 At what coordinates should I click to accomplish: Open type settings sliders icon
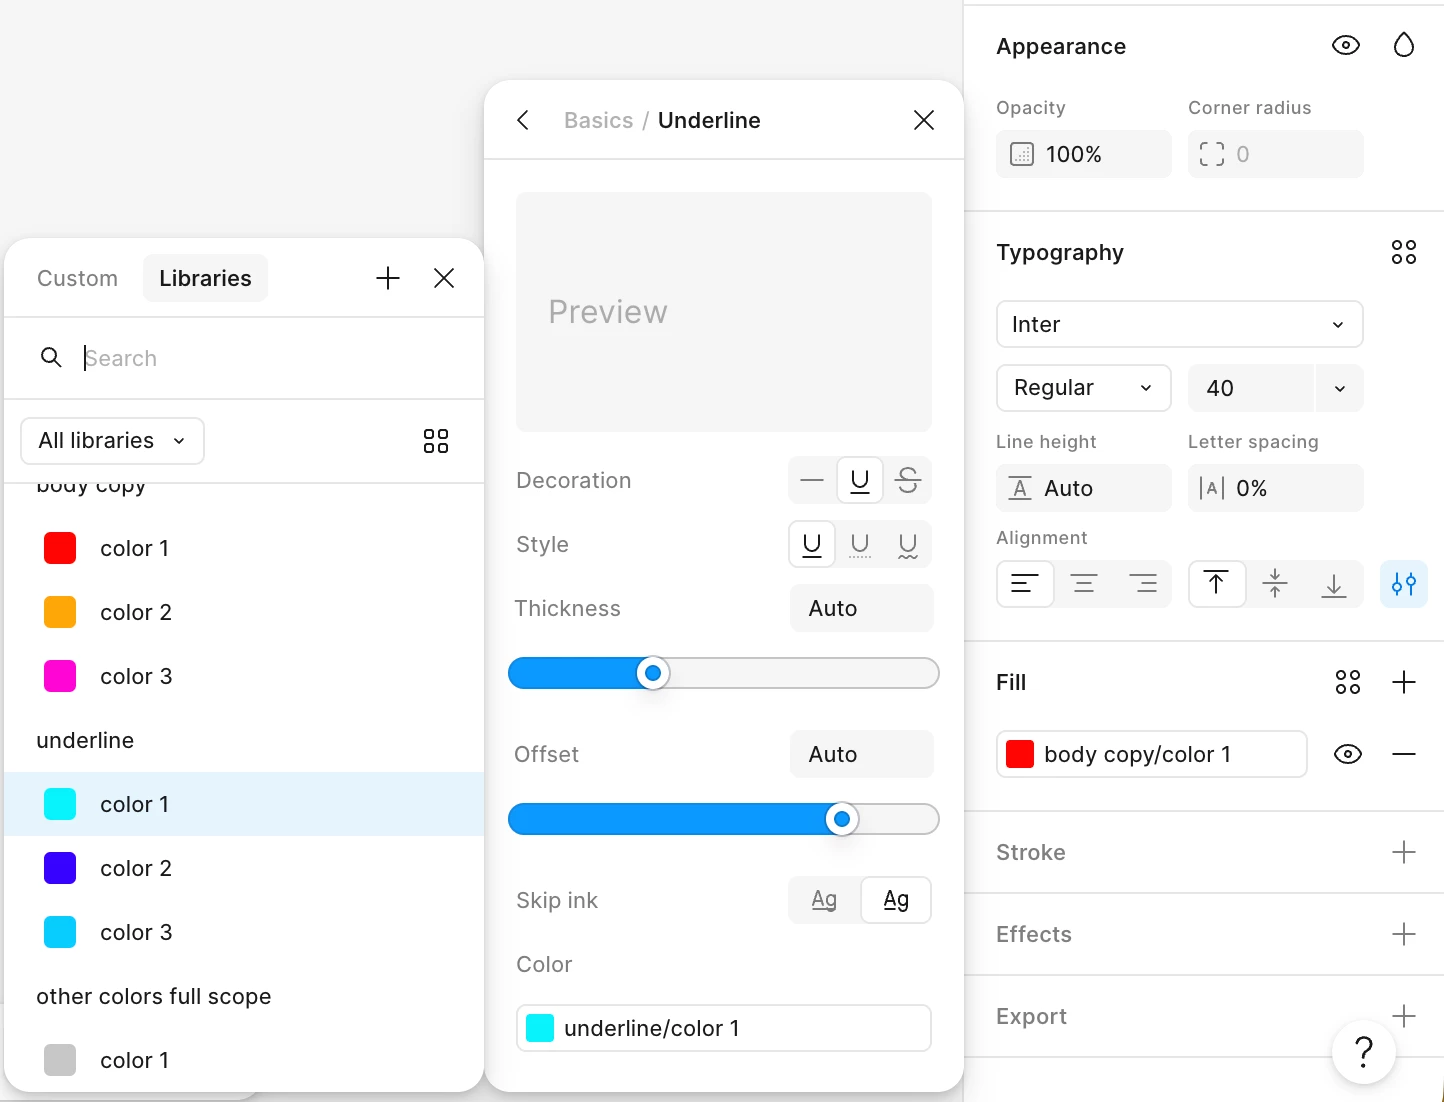(1404, 584)
